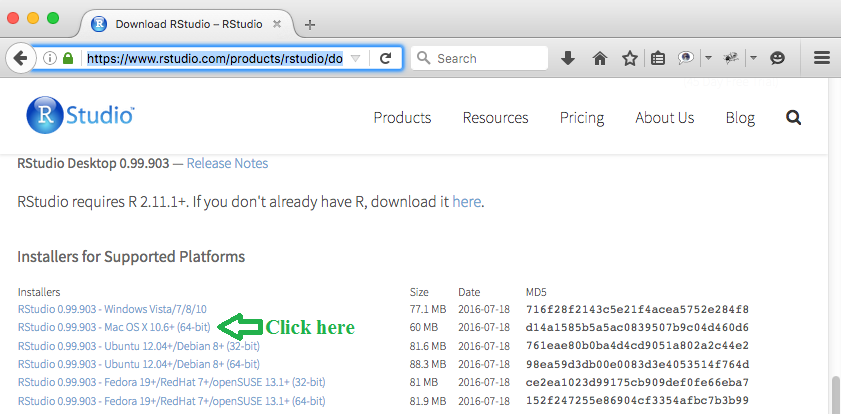Open site information icon in address bar
Viewport: 841px width, 414px height.
50,58
